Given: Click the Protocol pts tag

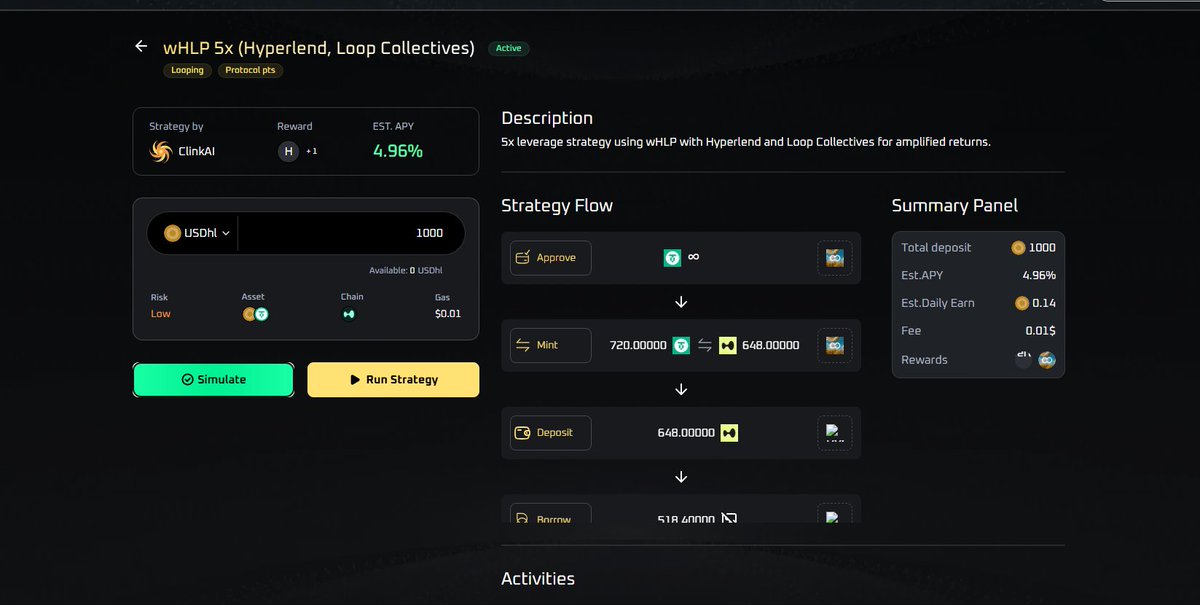Looking at the screenshot, I should [250, 71].
